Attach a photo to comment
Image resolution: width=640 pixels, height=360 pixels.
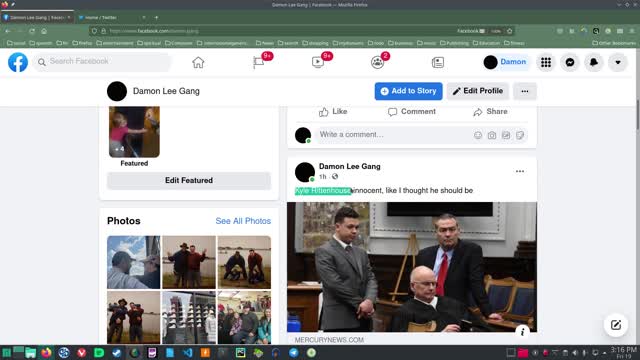pyautogui.click(x=492, y=135)
